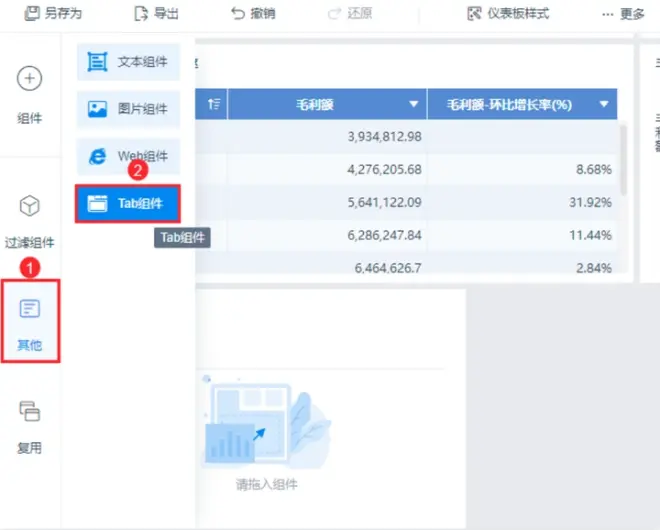This screenshot has height=530, width=660.
Task: Add a 图片组件 image component
Action: (128, 109)
